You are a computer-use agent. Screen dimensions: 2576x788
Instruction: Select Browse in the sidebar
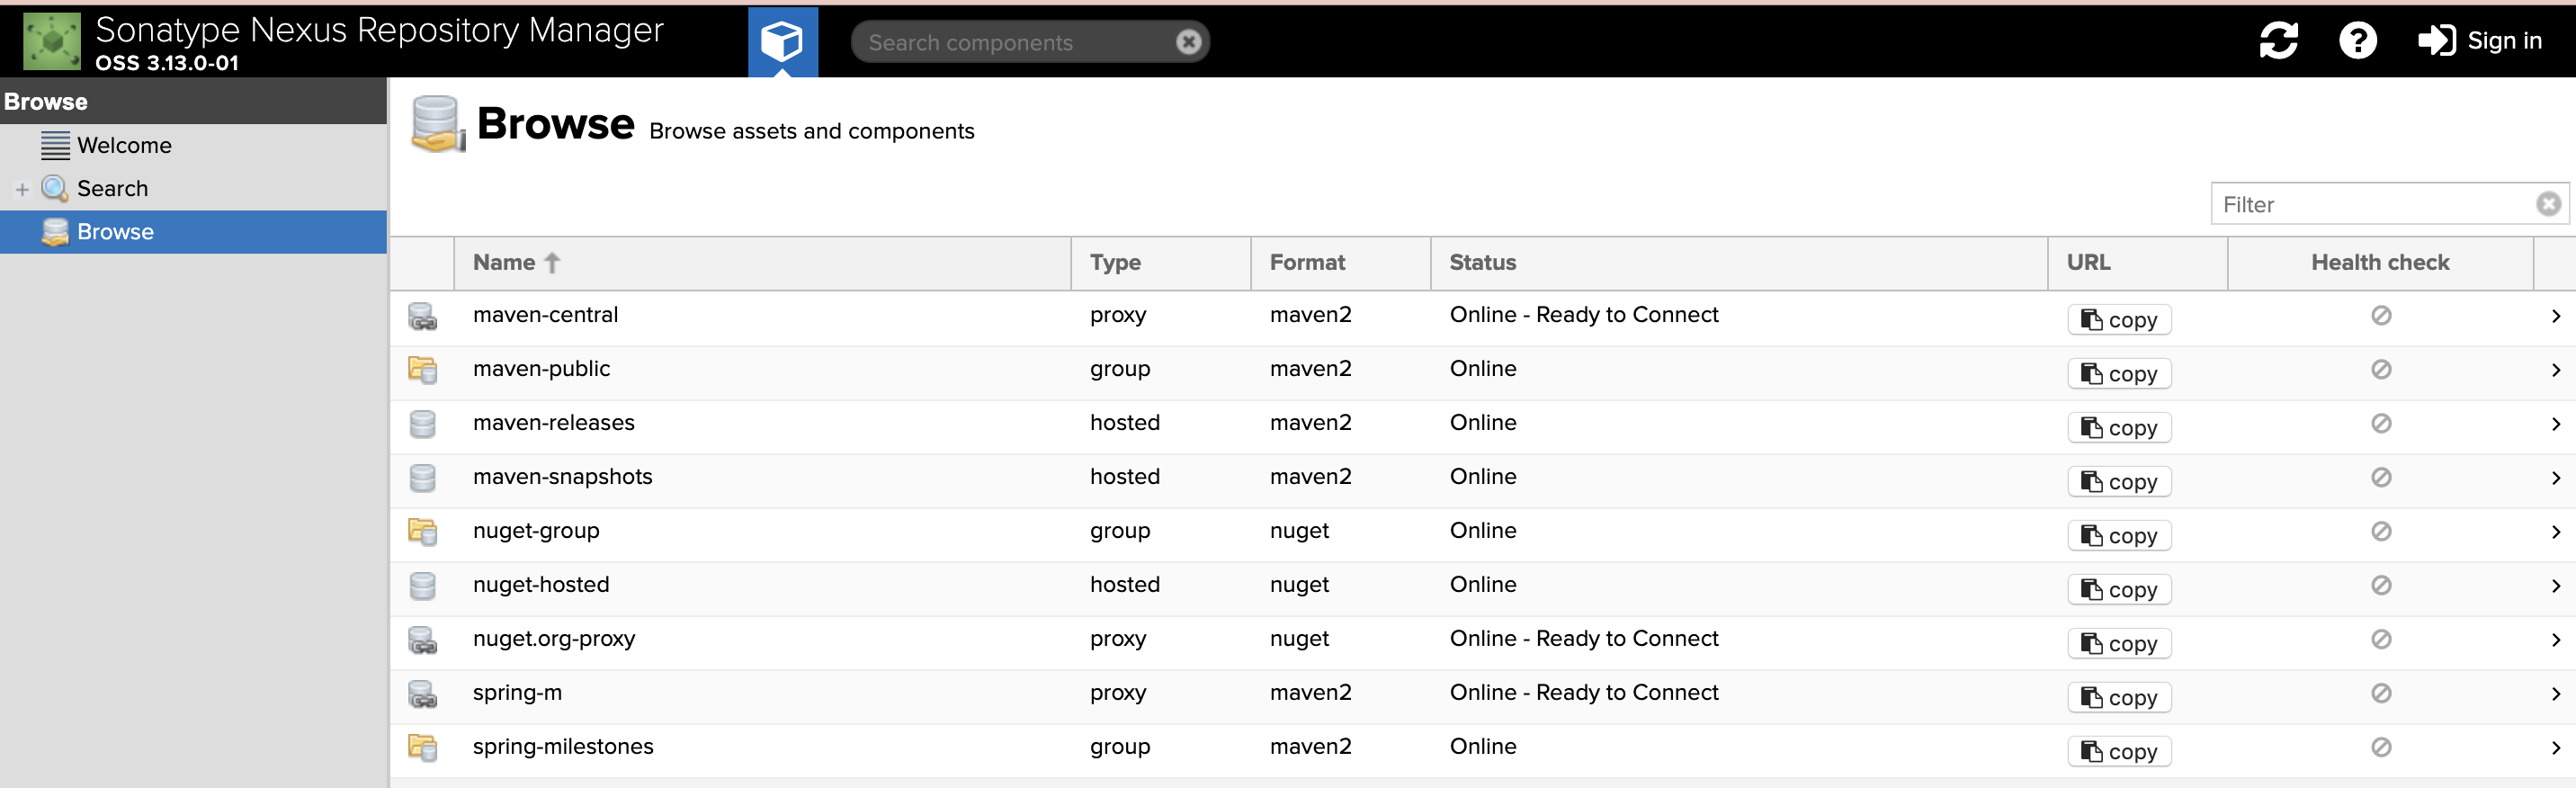coord(193,231)
